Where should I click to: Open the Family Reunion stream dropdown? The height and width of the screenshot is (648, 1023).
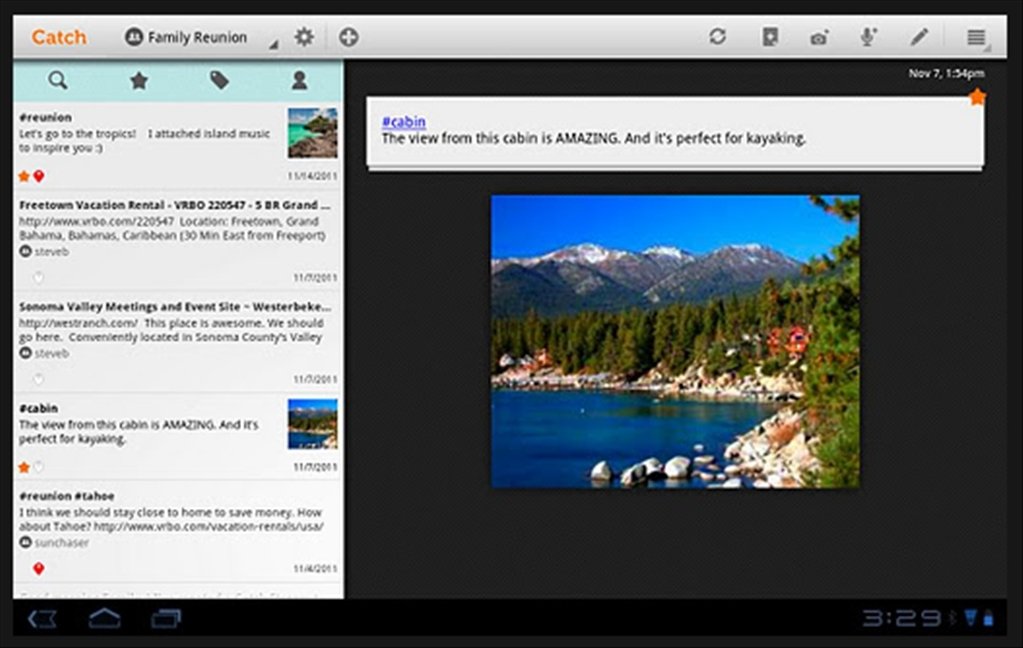pos(201,37)
